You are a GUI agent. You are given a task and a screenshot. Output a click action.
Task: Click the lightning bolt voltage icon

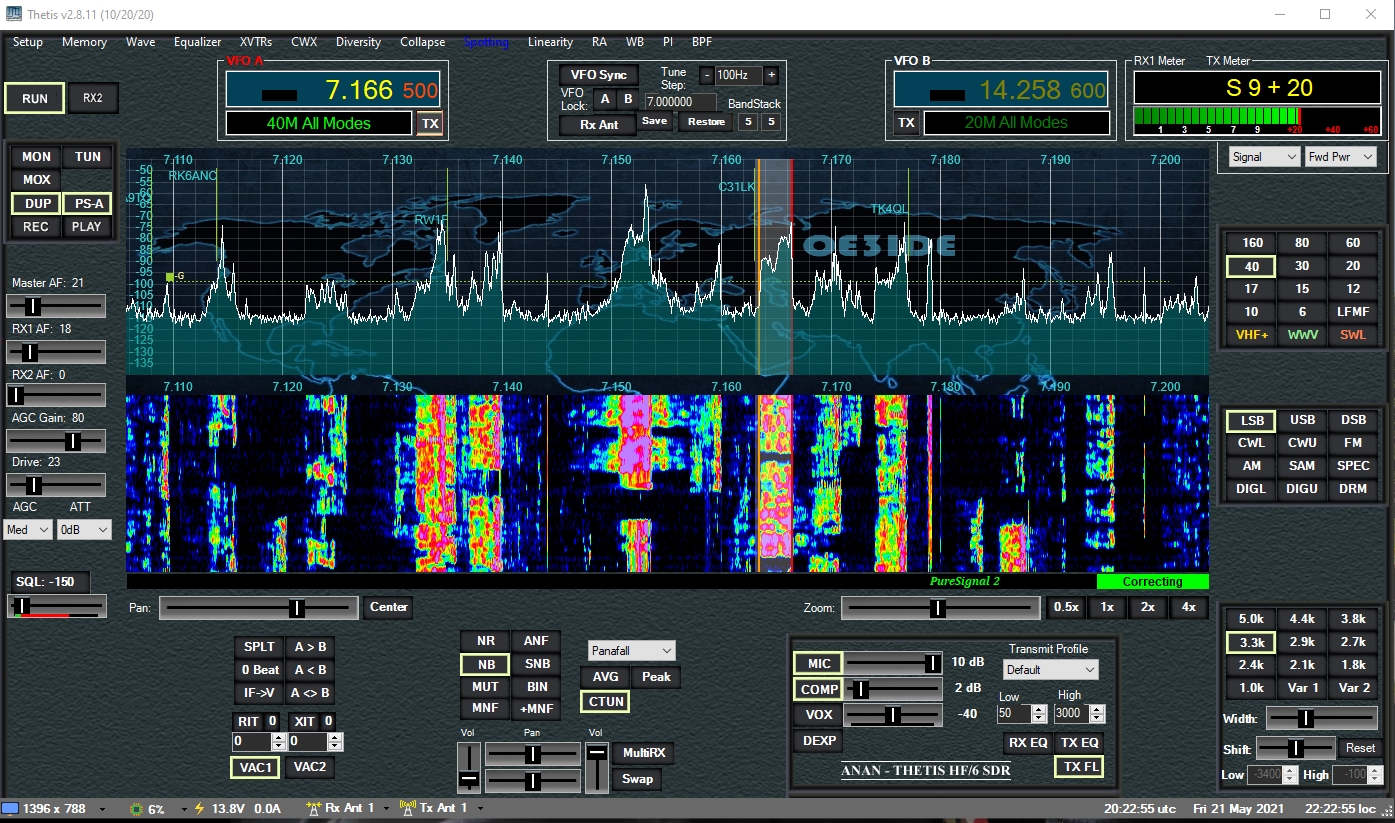point(199,808)
